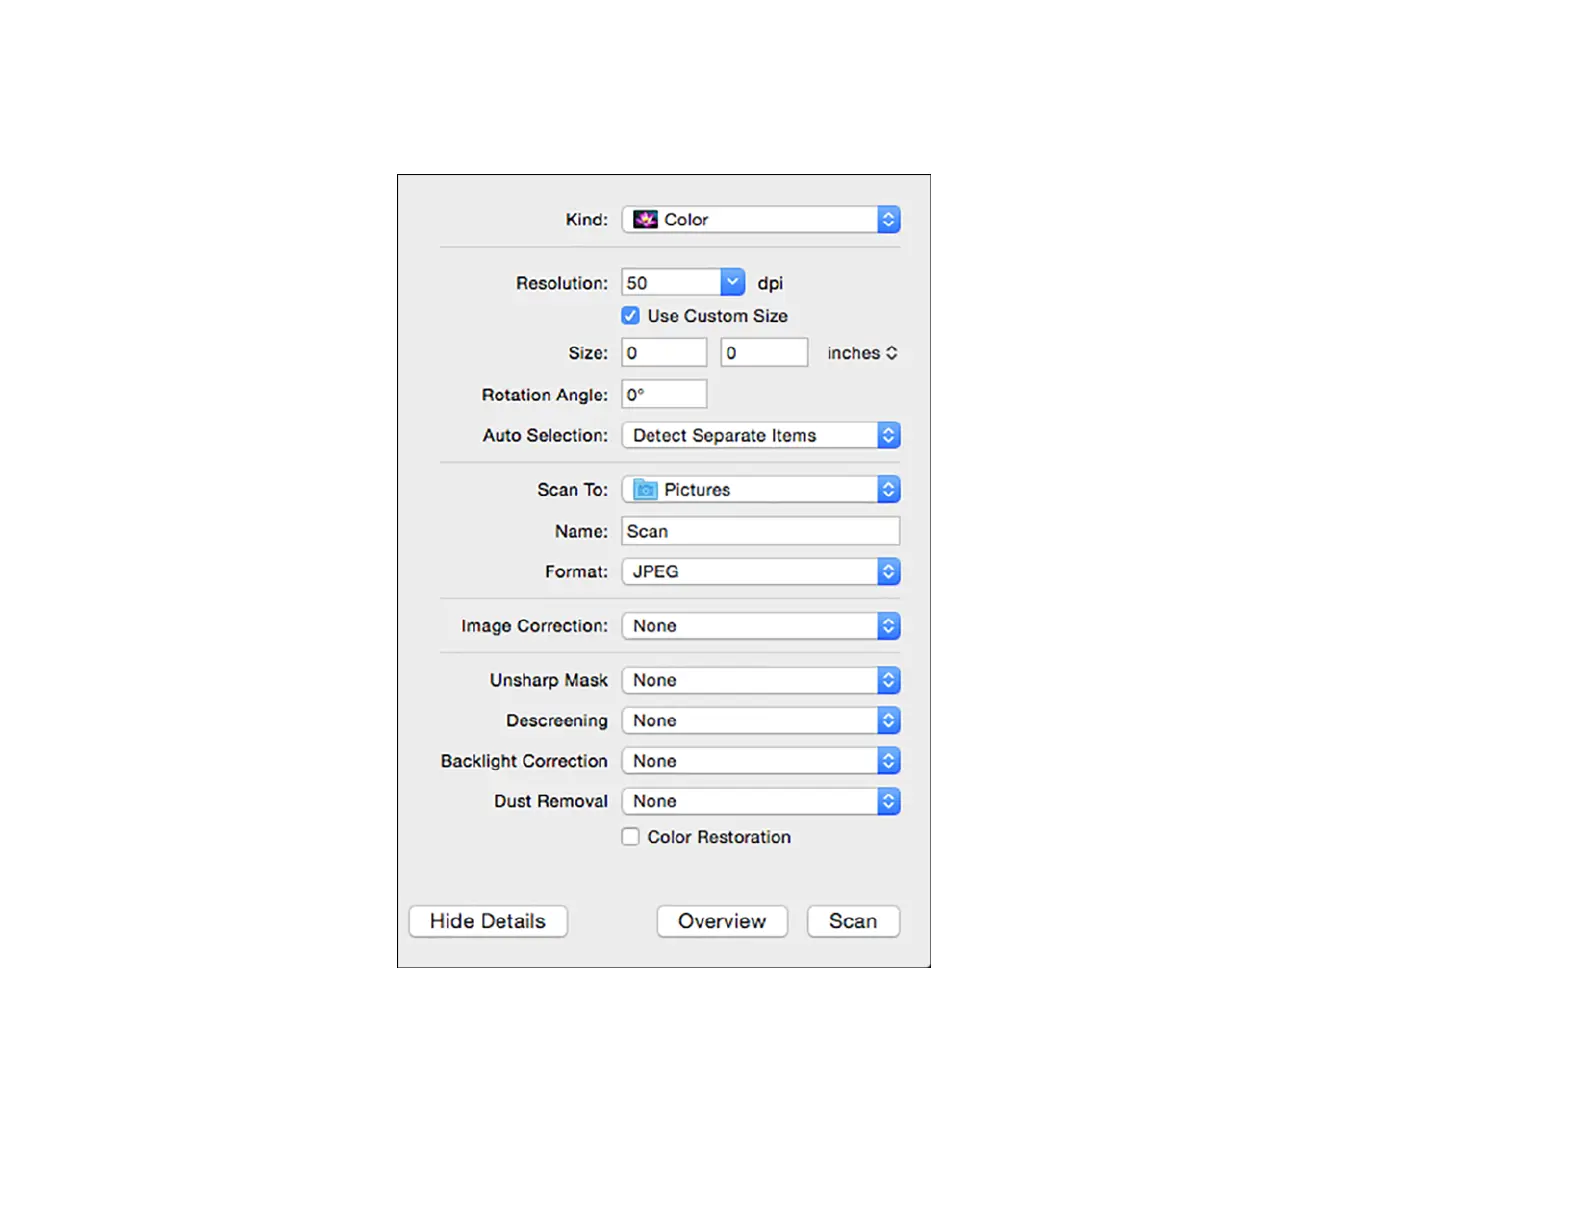Open the Unsharp Mask dropdown
1584x1224 pixels.
tap(761, 680)
